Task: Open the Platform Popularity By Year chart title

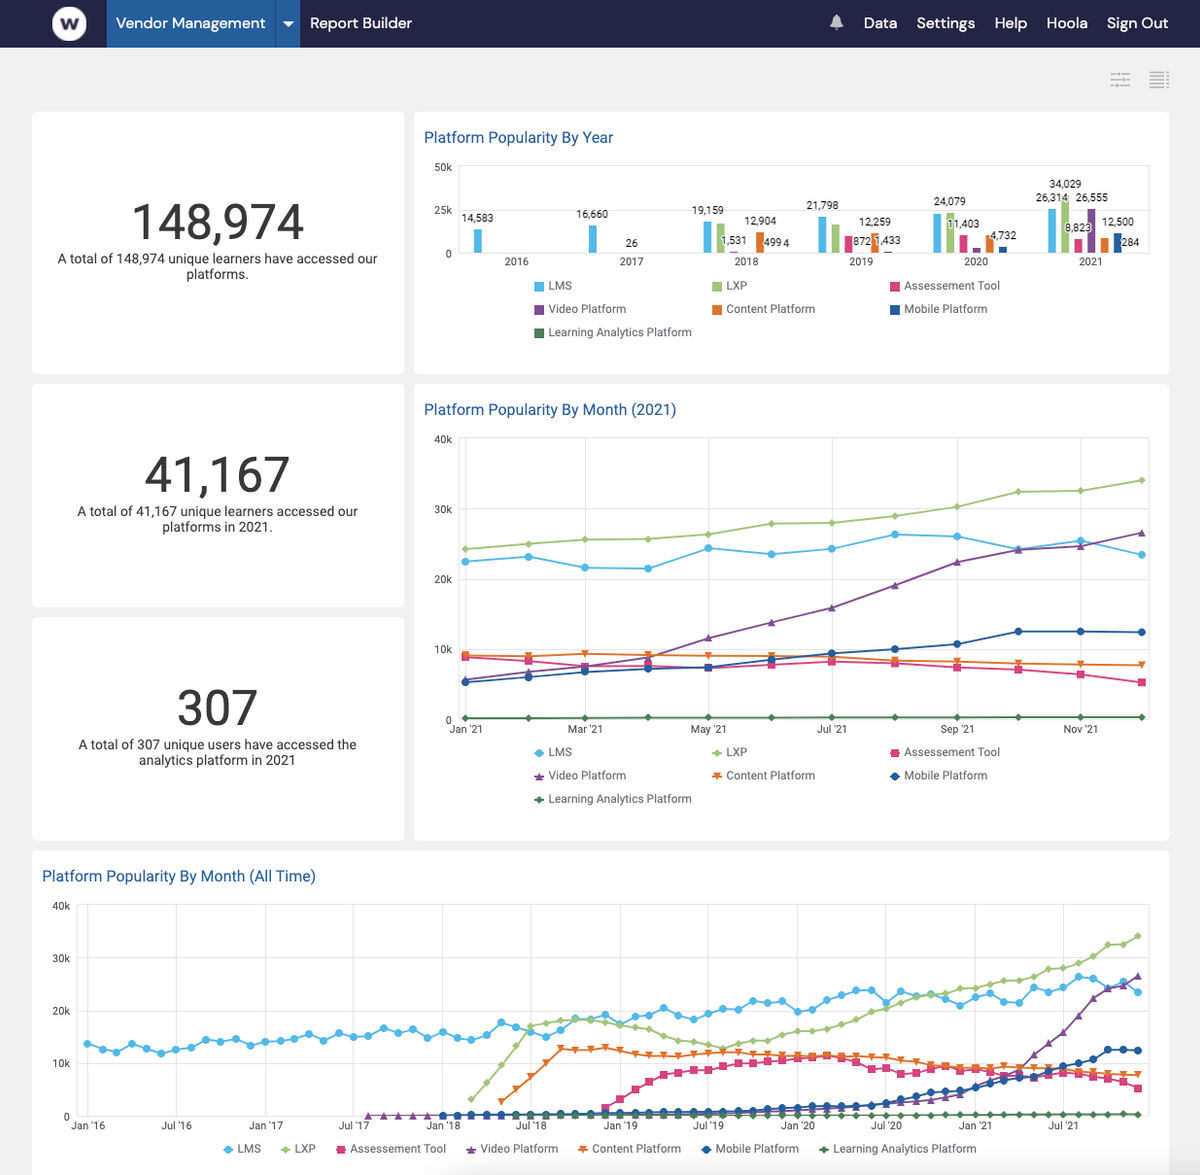Action: click(x=518, y=137)
